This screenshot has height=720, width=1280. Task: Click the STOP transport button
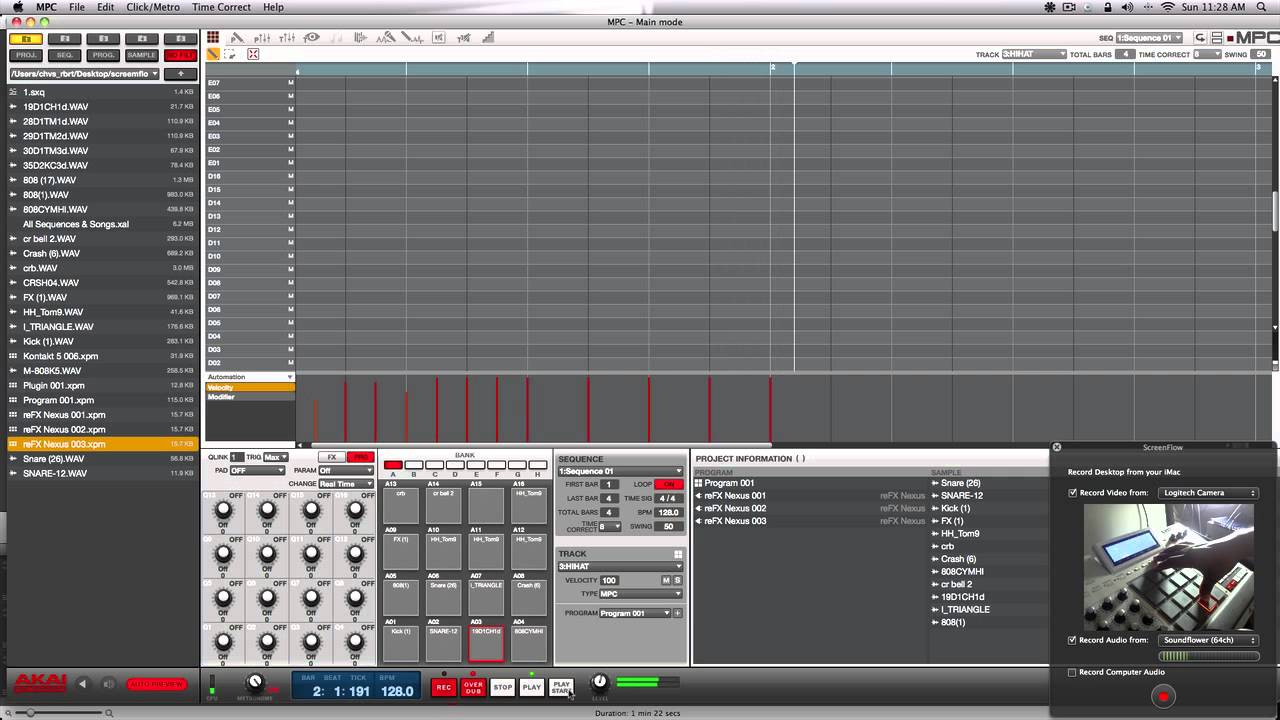pyautogui.click(x=503, y=687)
